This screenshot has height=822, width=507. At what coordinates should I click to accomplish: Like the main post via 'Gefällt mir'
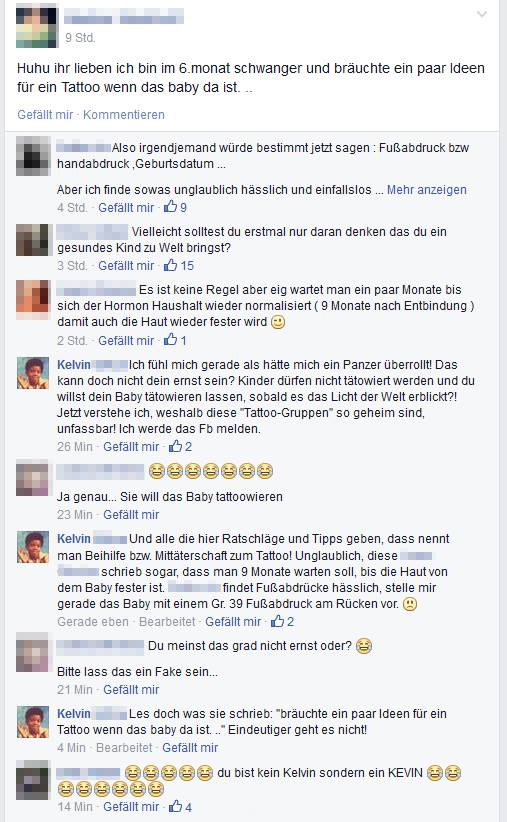[x=45, y=114]
